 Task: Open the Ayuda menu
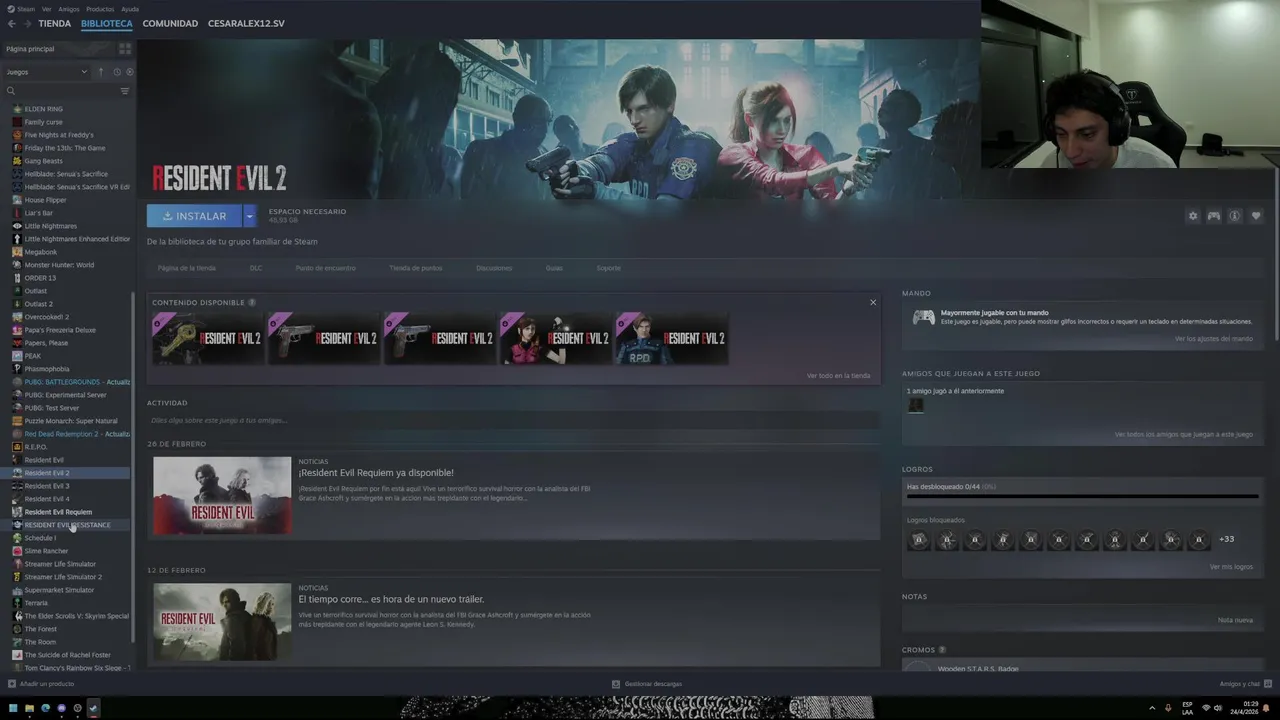[130, 9]
